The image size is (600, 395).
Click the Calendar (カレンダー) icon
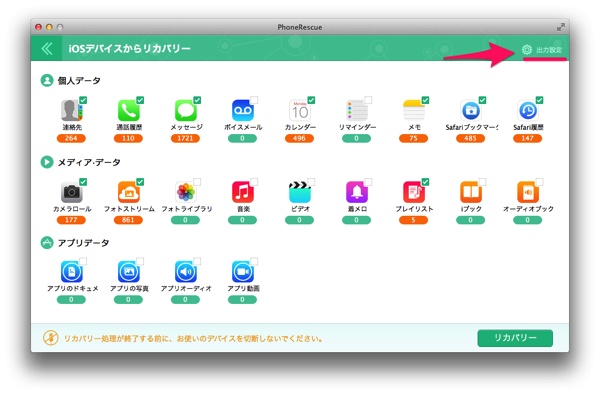tap(299, 111)
